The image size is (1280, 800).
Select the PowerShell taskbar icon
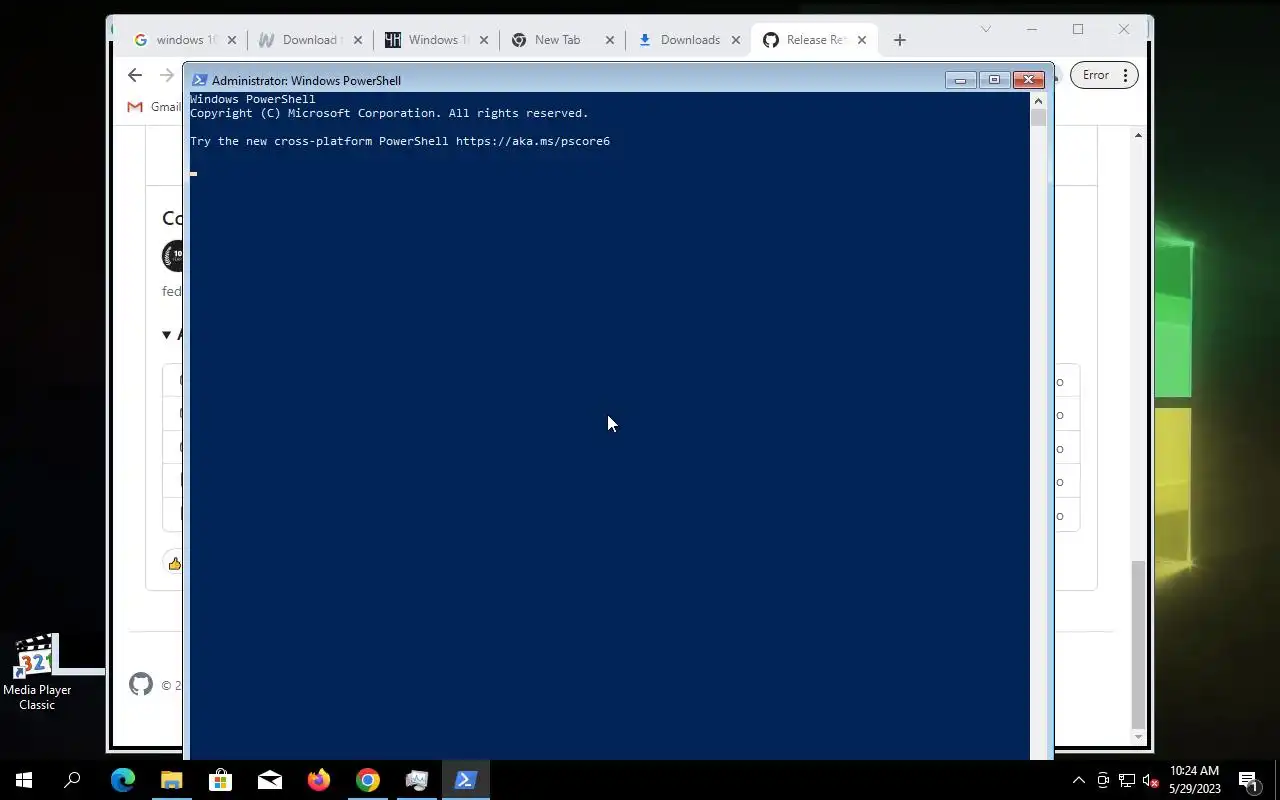pos(465,780)
